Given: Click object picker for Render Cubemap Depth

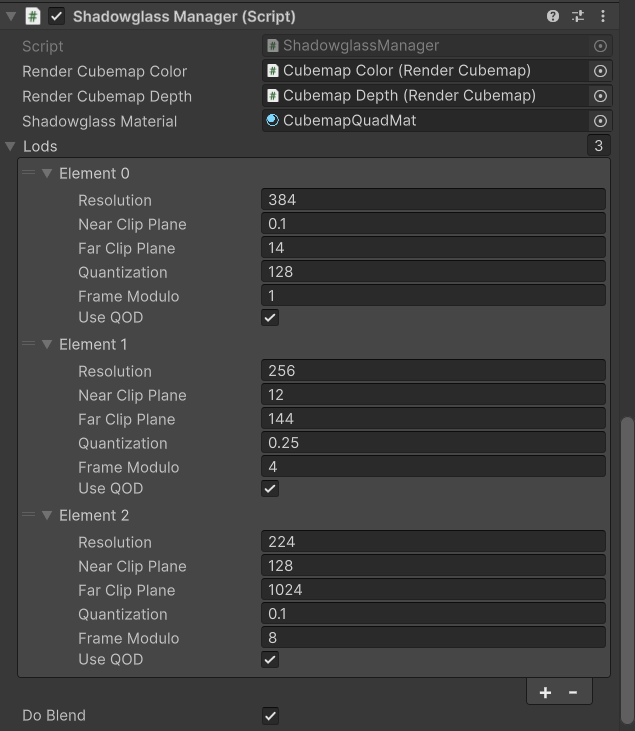Looking at the screenshot, I should click(x=600, y=96).
